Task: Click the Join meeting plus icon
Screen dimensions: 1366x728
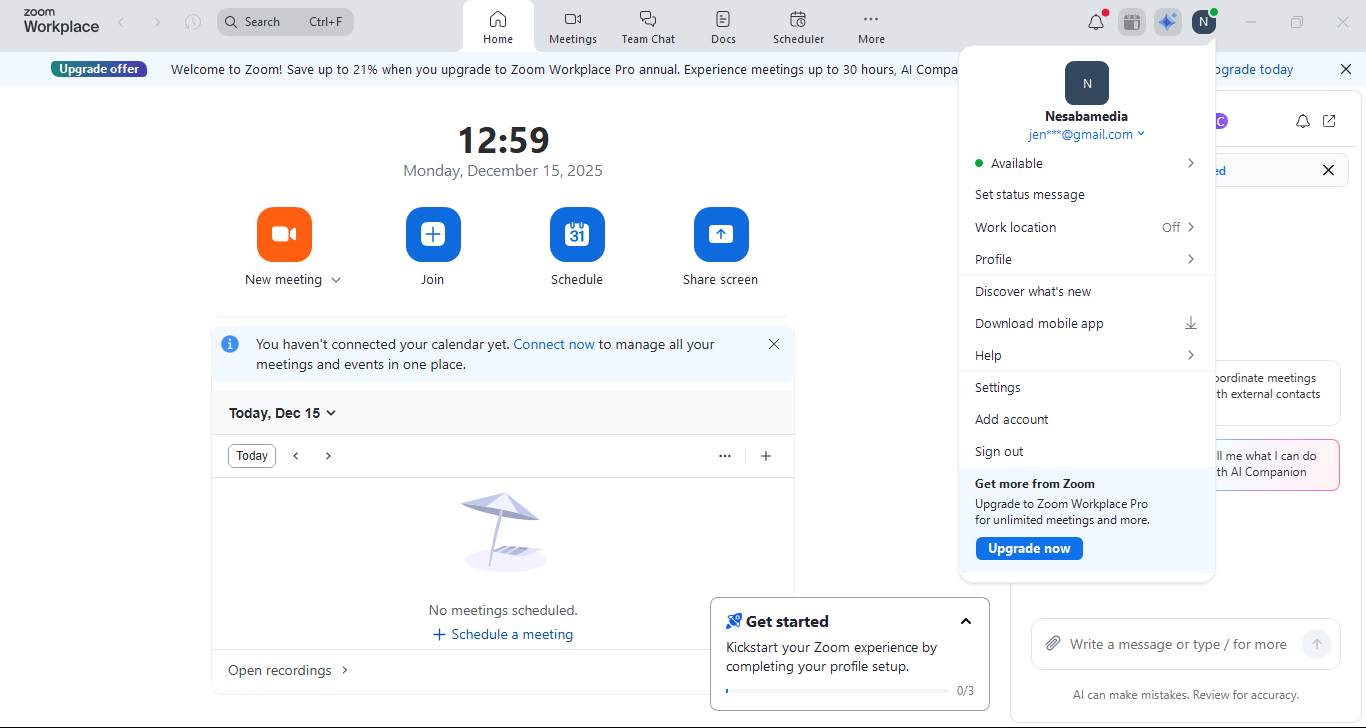Action: click(432, 234)
